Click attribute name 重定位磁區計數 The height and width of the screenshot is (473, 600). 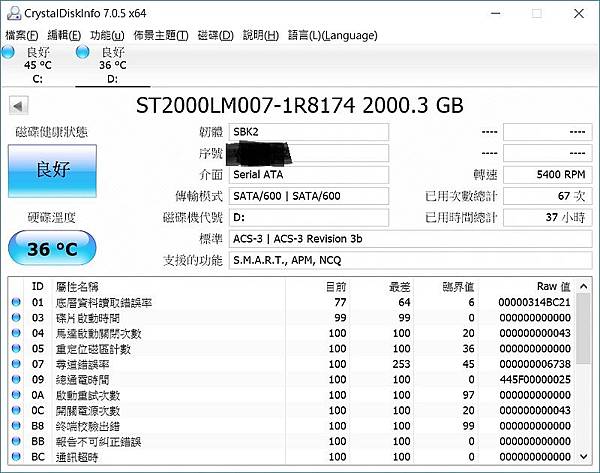click(93, 349)
